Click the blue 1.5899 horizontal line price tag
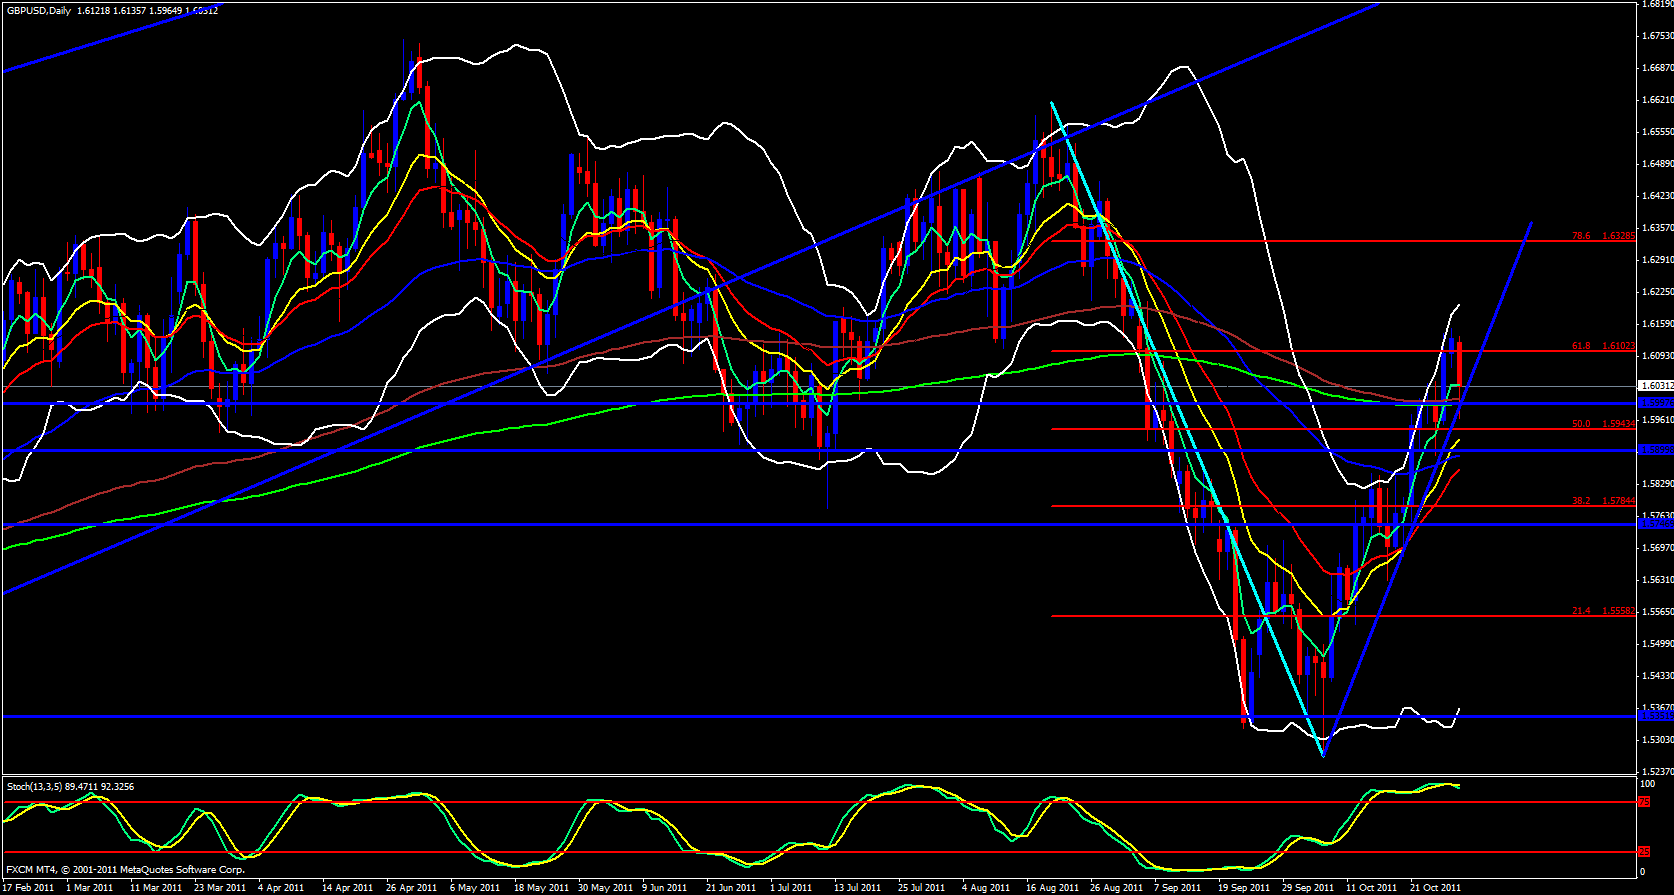This screenshot has width=1674, height=895. (x=1656, y=450)
